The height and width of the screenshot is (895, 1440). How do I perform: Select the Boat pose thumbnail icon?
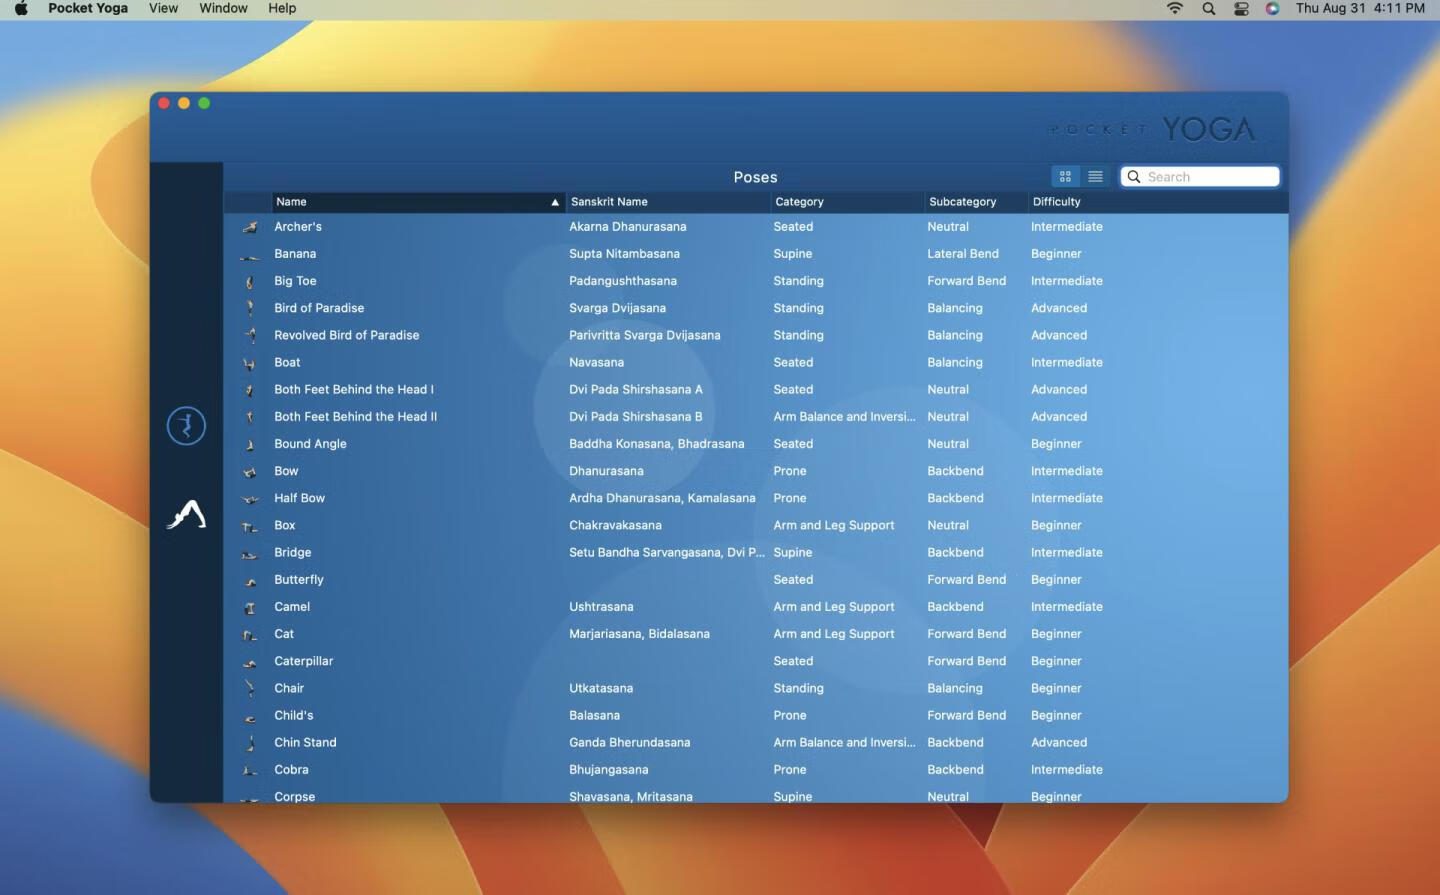[x=250, y=364]
